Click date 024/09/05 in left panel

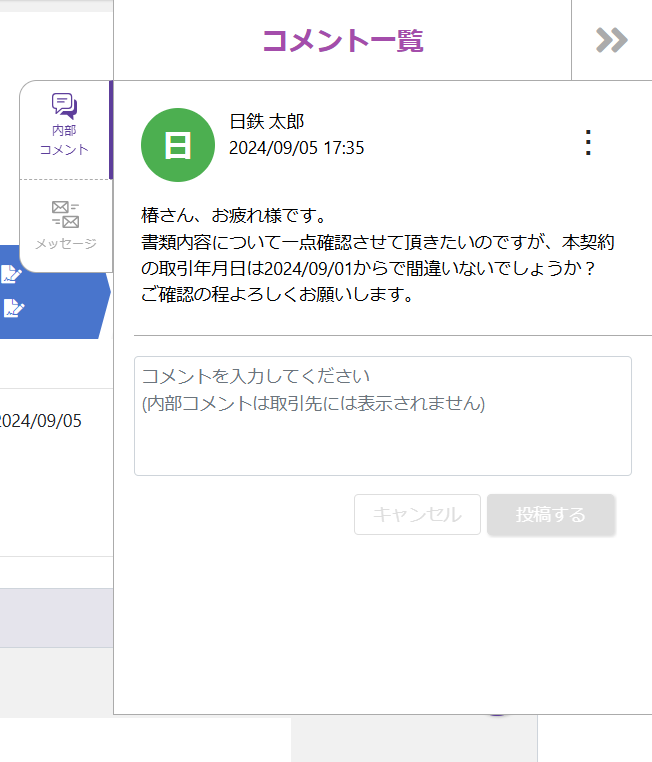(41, 421)
